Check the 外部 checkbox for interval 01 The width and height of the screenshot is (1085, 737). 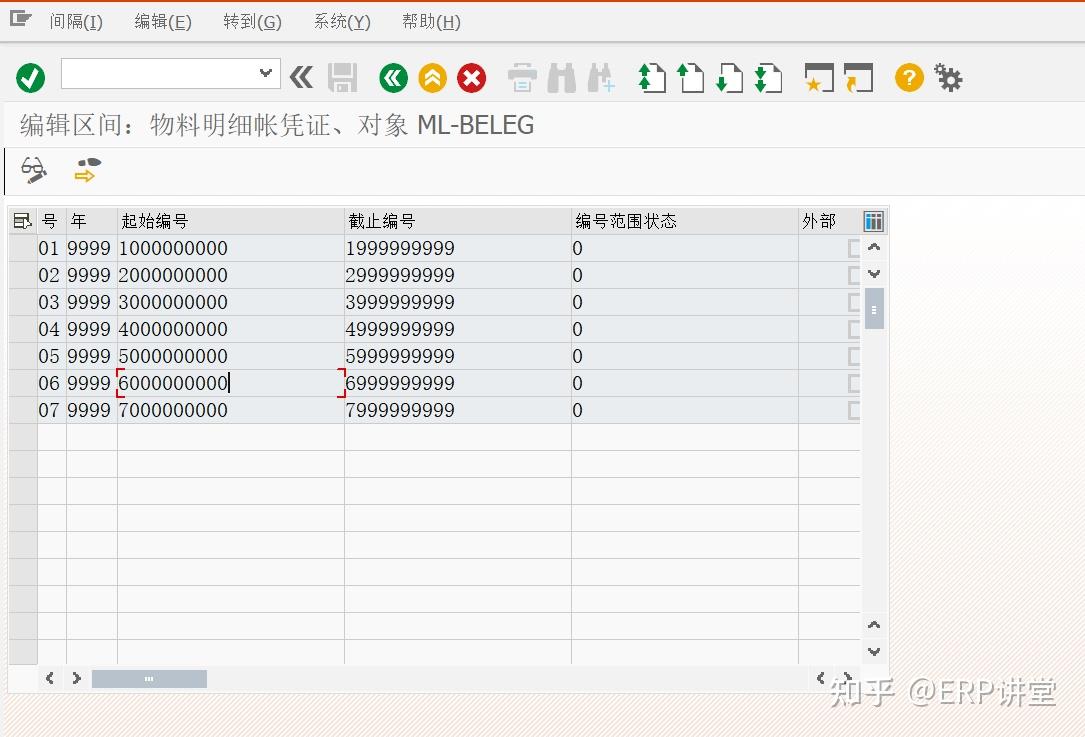(852, 248)
